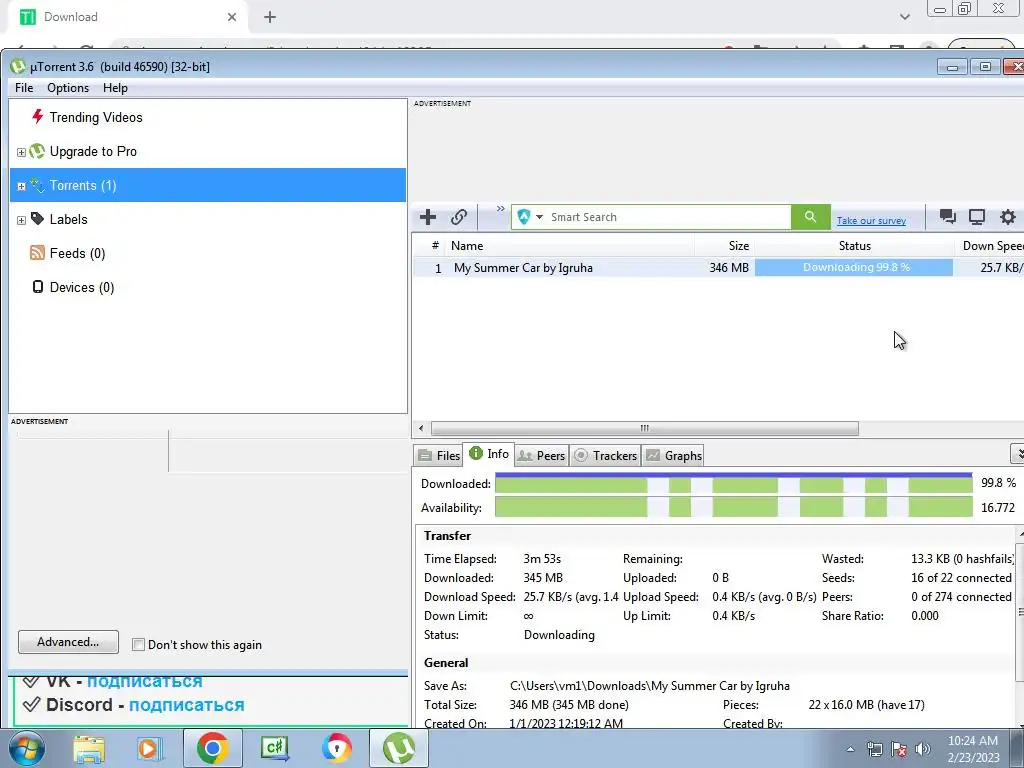
Task: Click the volume speaker tray icon
Action: click(x=923, y=749)
